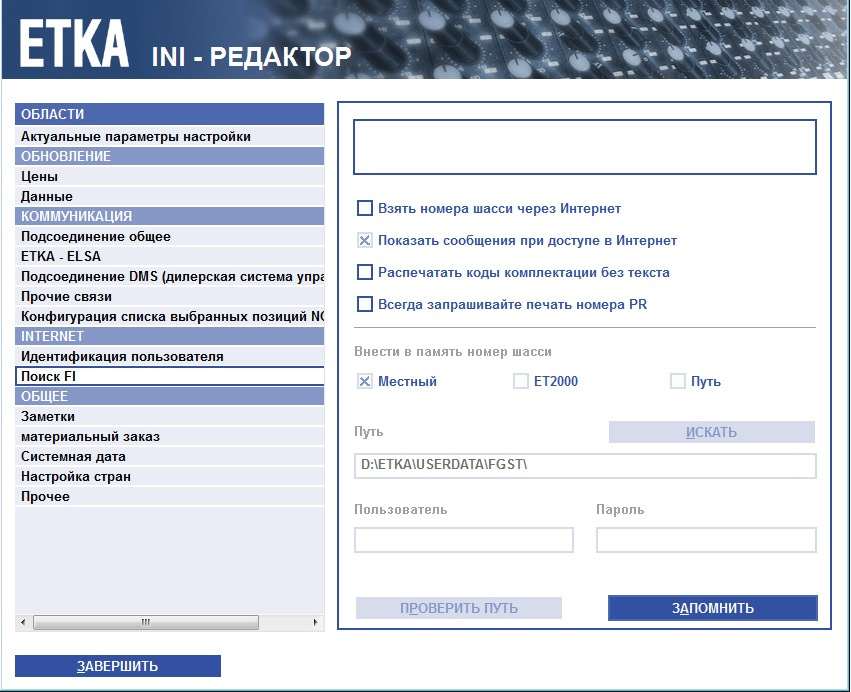The height and width of the screenshot is (692, 851).
Task: Focus the 'Пользователь' input field
Action: (464, 540)
